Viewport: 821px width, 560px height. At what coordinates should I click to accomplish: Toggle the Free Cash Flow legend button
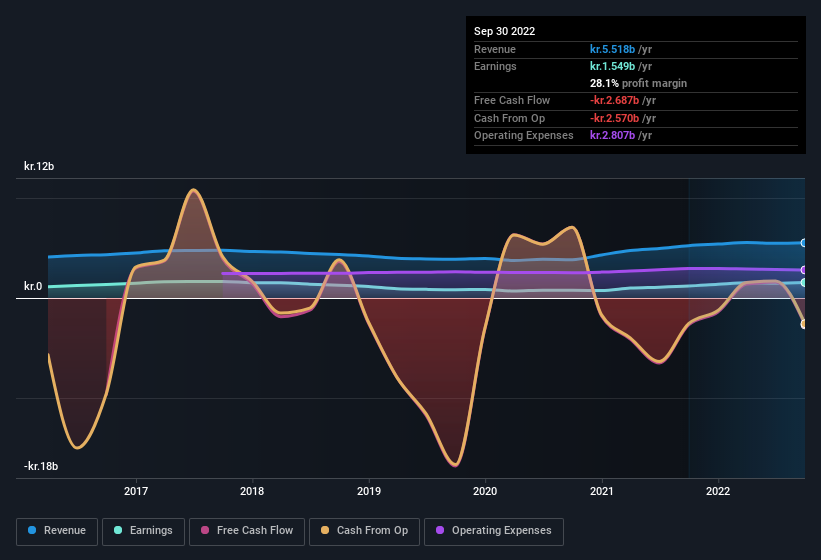coord(247,531)
